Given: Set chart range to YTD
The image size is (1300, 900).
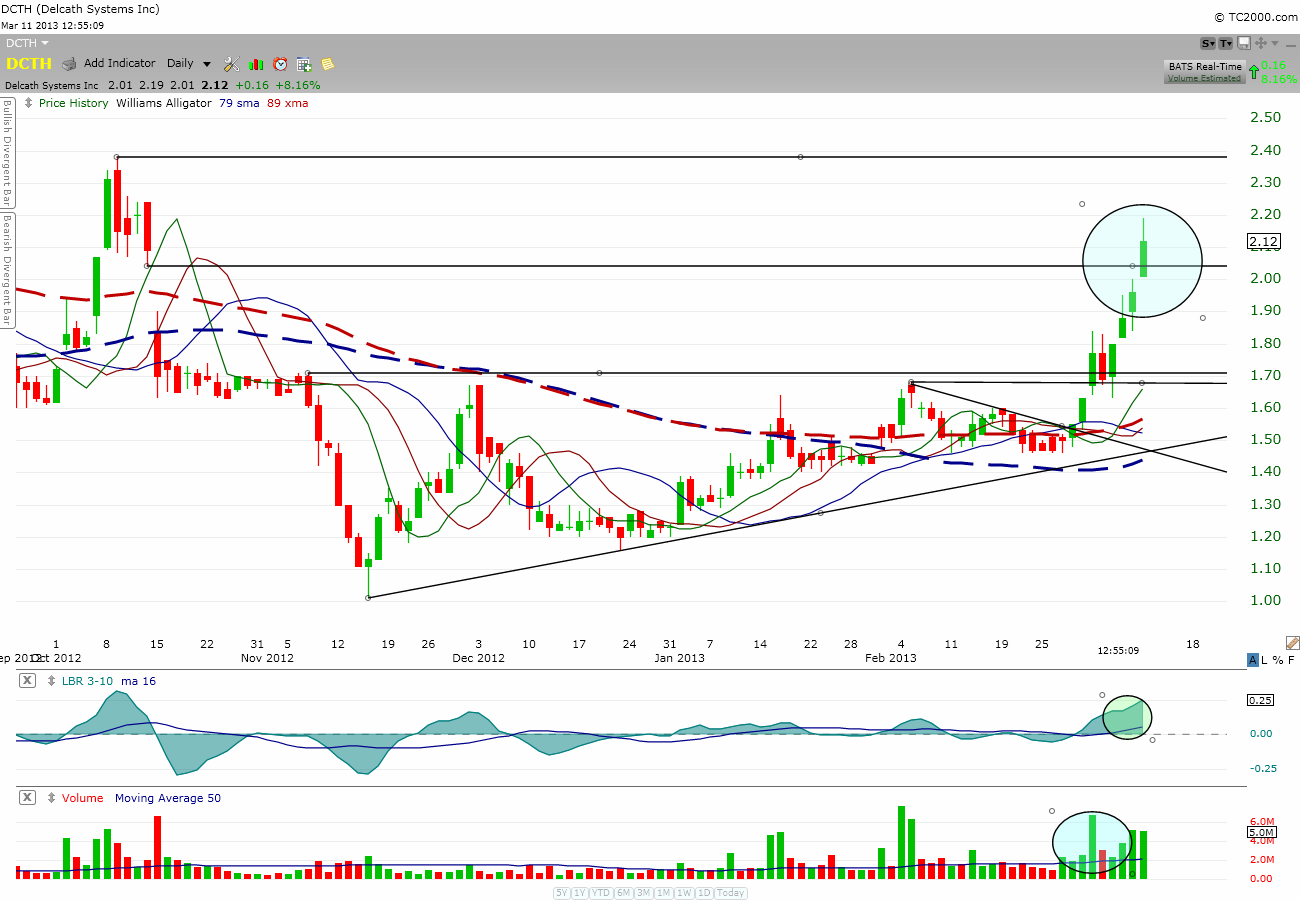Looking at the screenshot, I should click(601, 893).
